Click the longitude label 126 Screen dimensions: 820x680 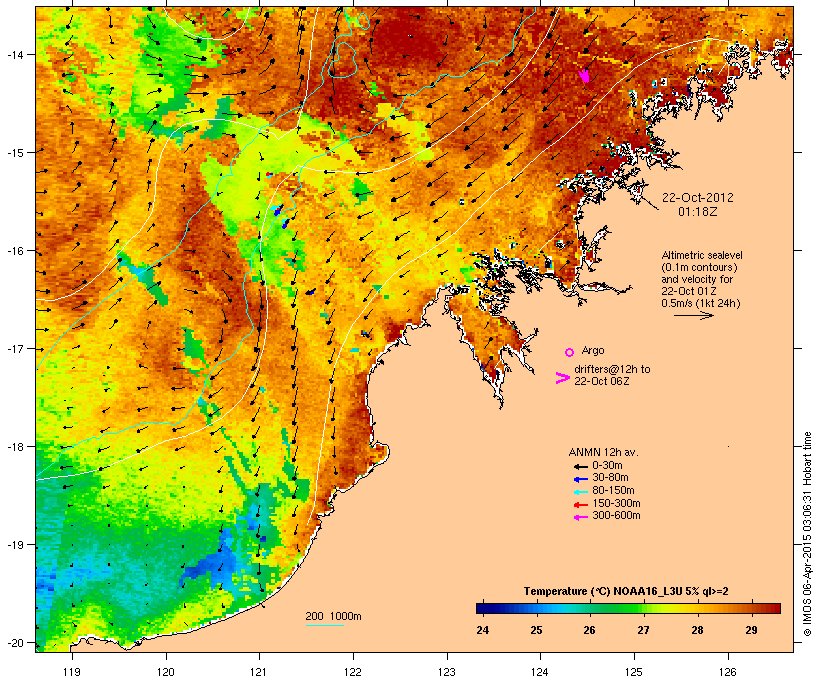click(x=728, y=672)
